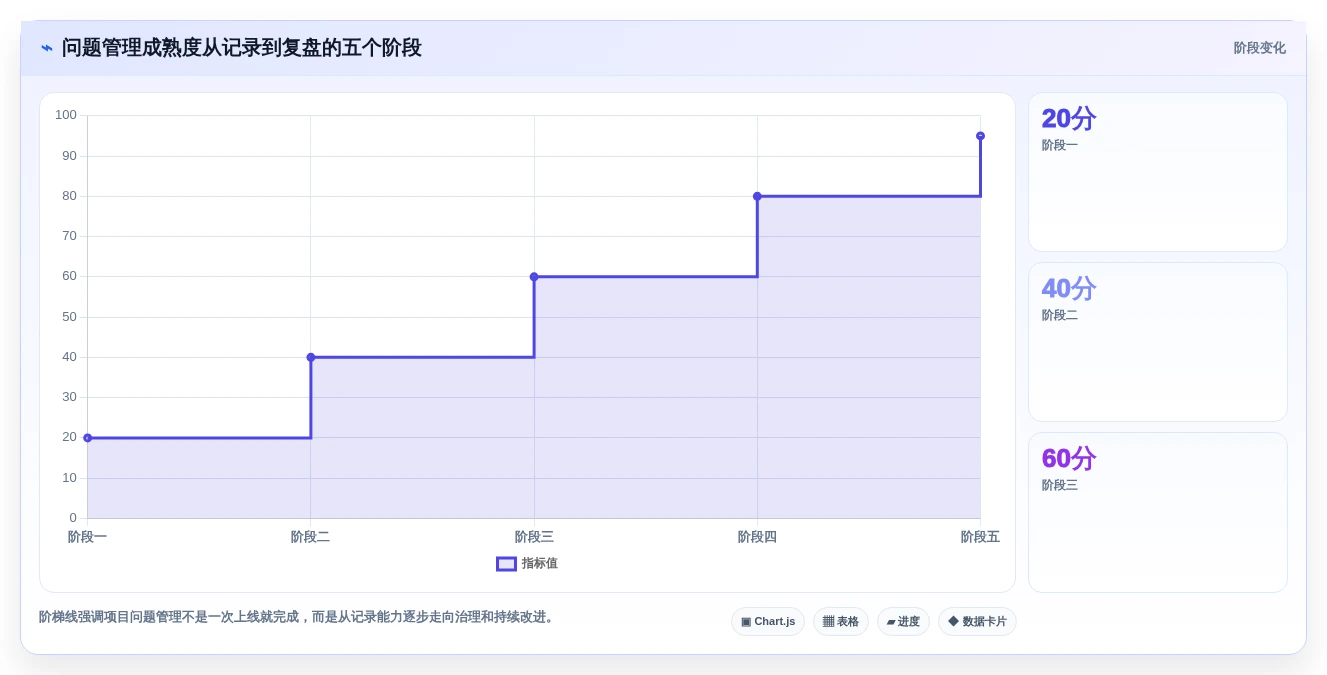The image size is (1327, 675).
Task: Click the data point at 阶段一 value 20
Action: pos(88,438)
